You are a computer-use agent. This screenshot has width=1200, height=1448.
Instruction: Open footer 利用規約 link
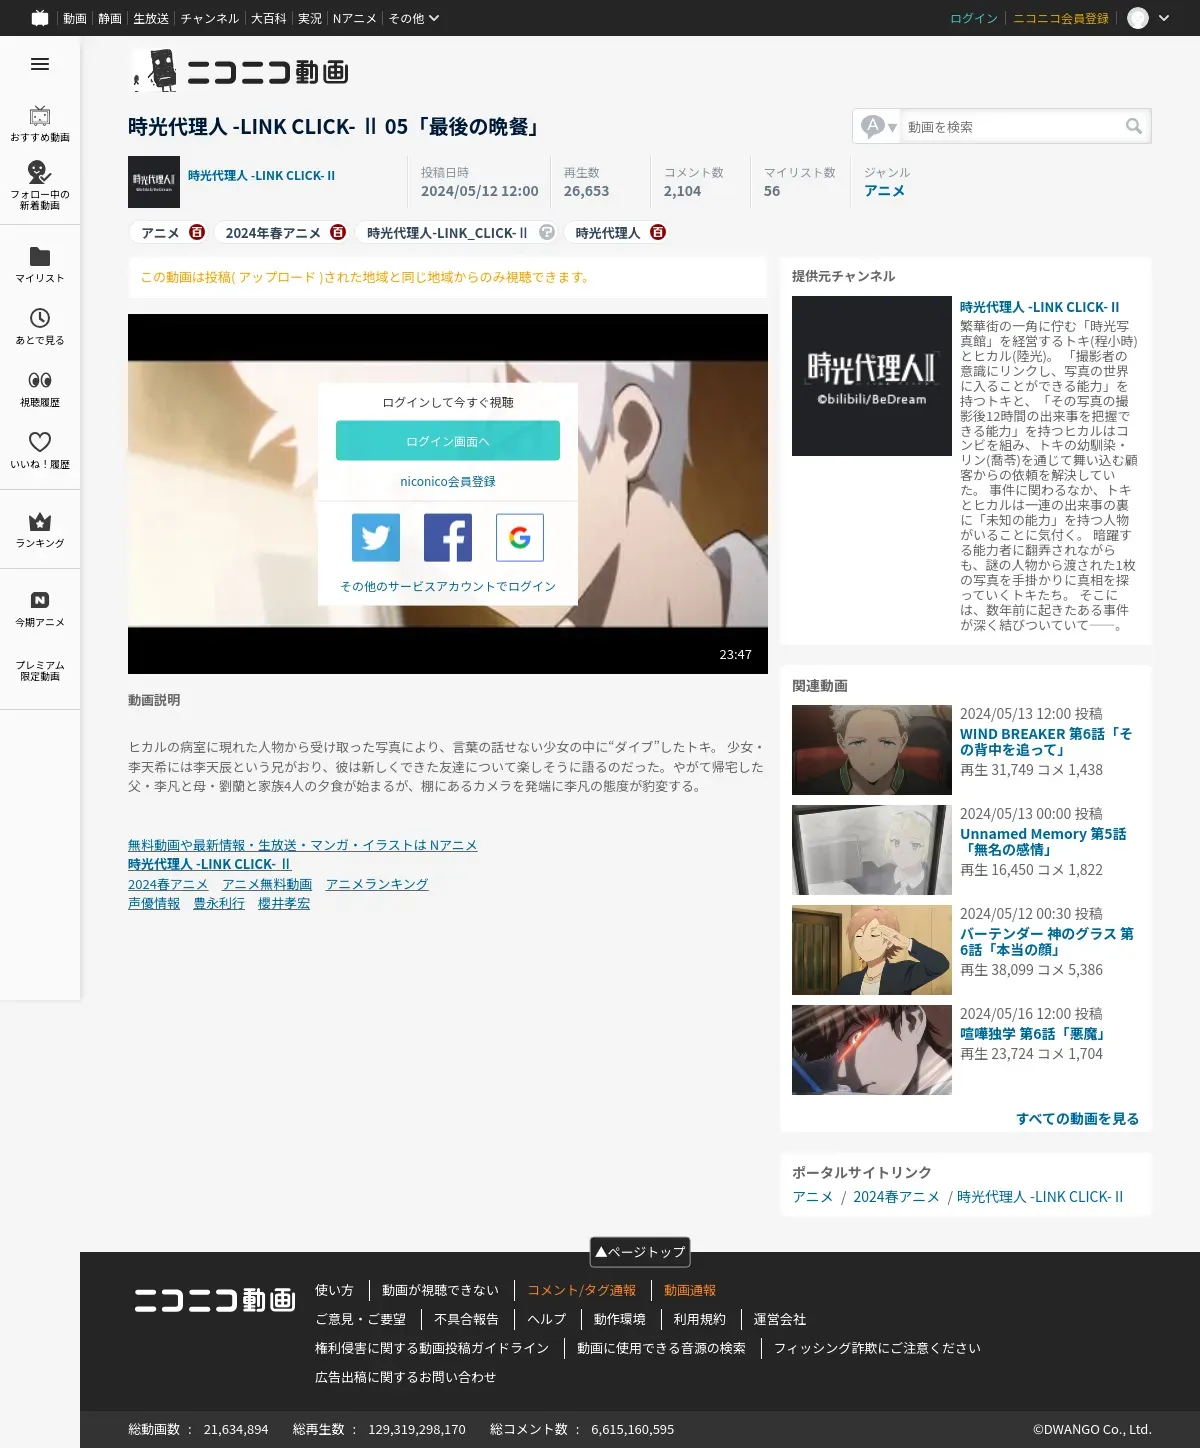click(699, 1319)
